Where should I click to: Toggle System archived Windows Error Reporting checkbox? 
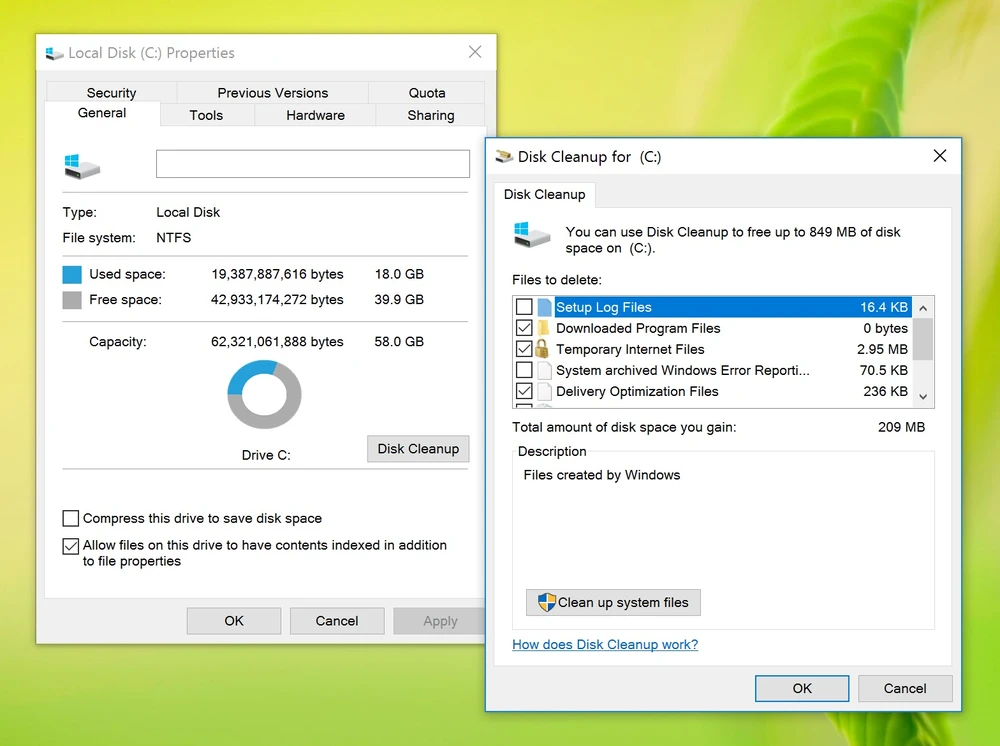tap(524, 370)
